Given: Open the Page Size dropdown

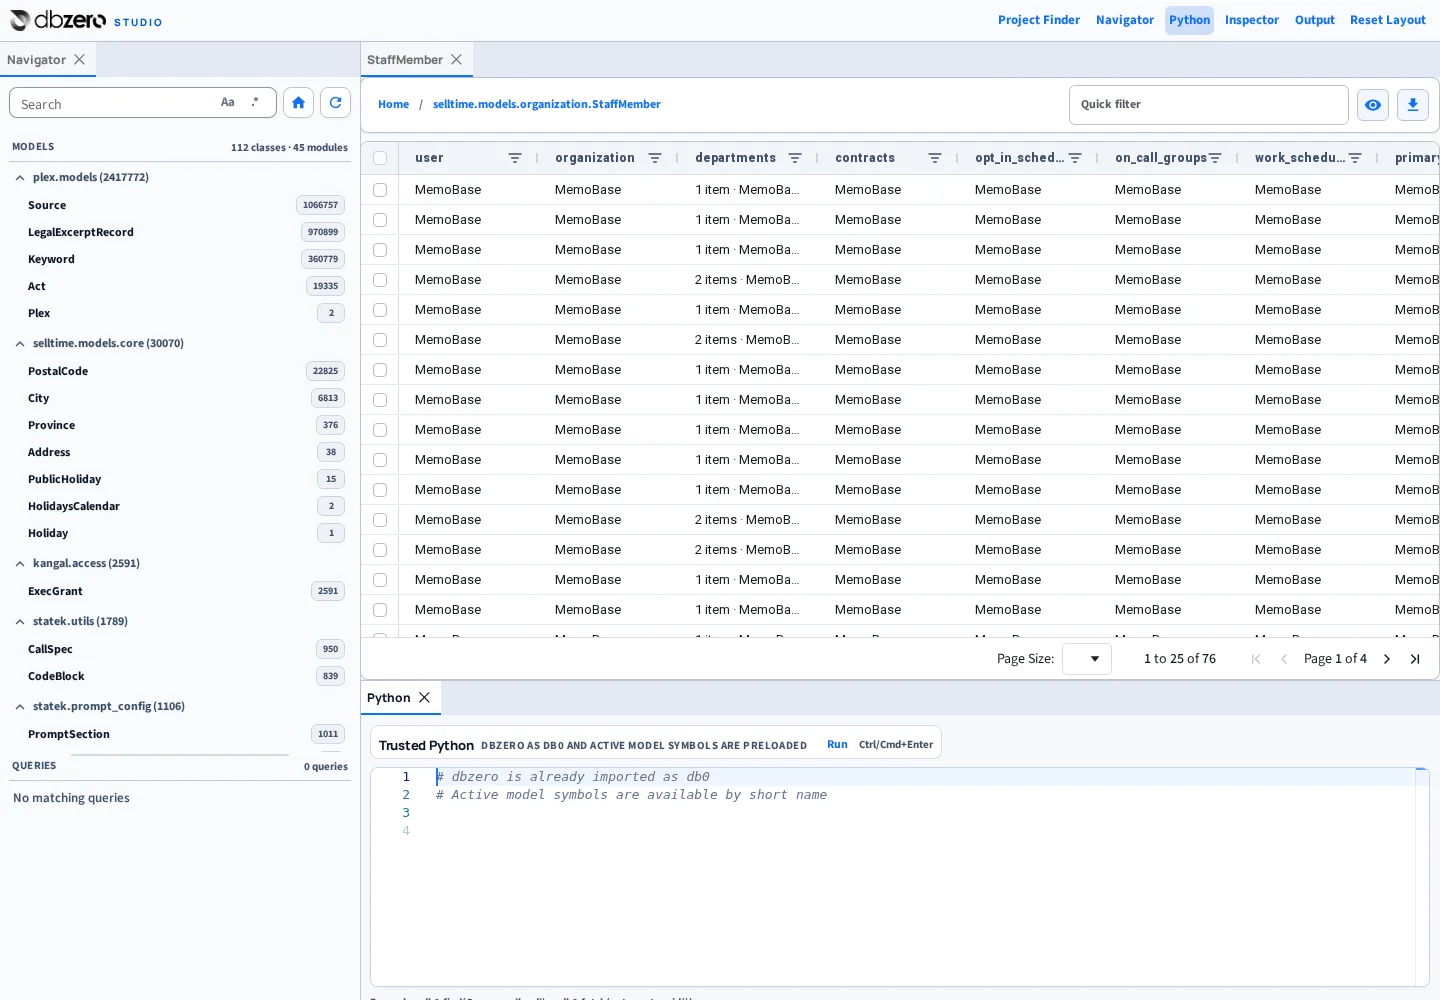Looking at the screenshot, I should point(1087,659).
